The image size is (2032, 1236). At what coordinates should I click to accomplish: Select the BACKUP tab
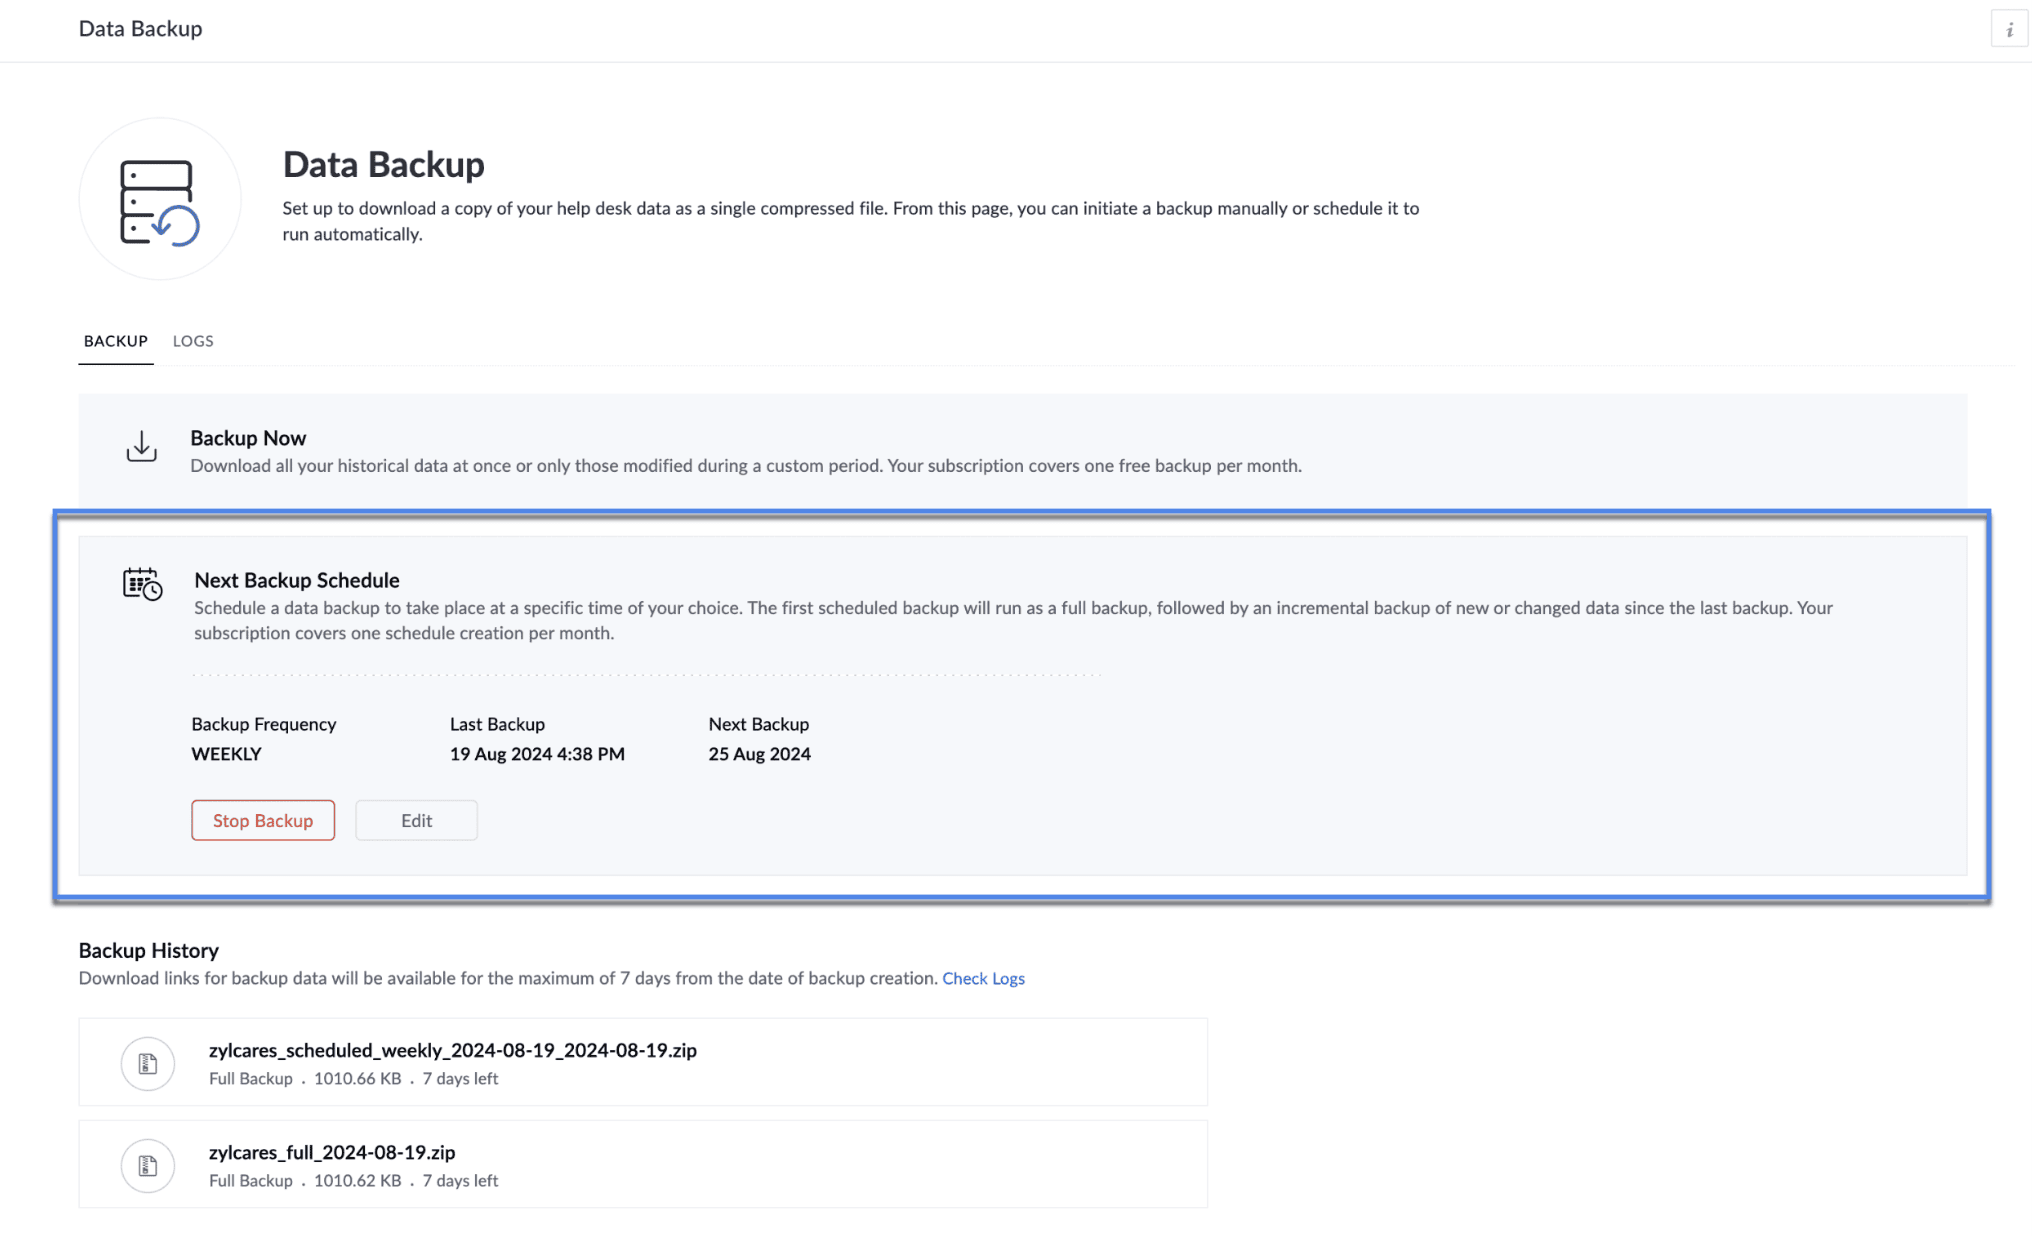pos(116,341)
